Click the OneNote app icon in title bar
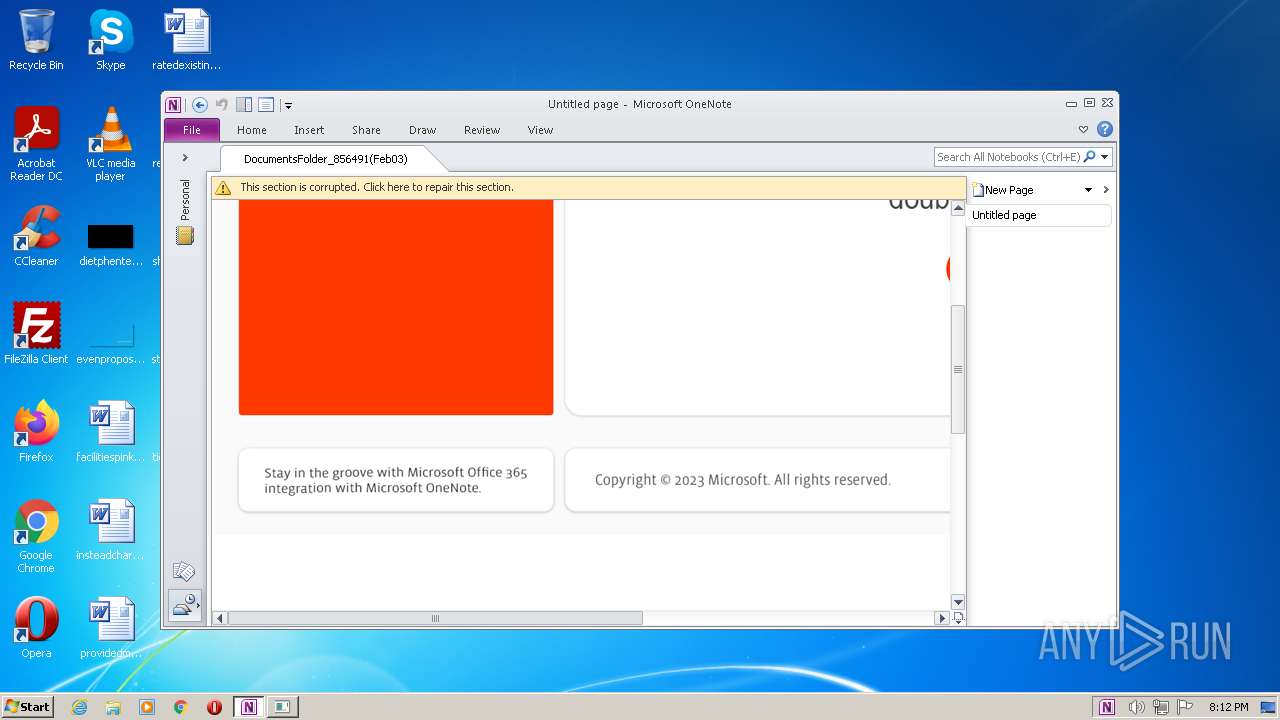This screenshot has width=1280, height=720. [173, 105]
